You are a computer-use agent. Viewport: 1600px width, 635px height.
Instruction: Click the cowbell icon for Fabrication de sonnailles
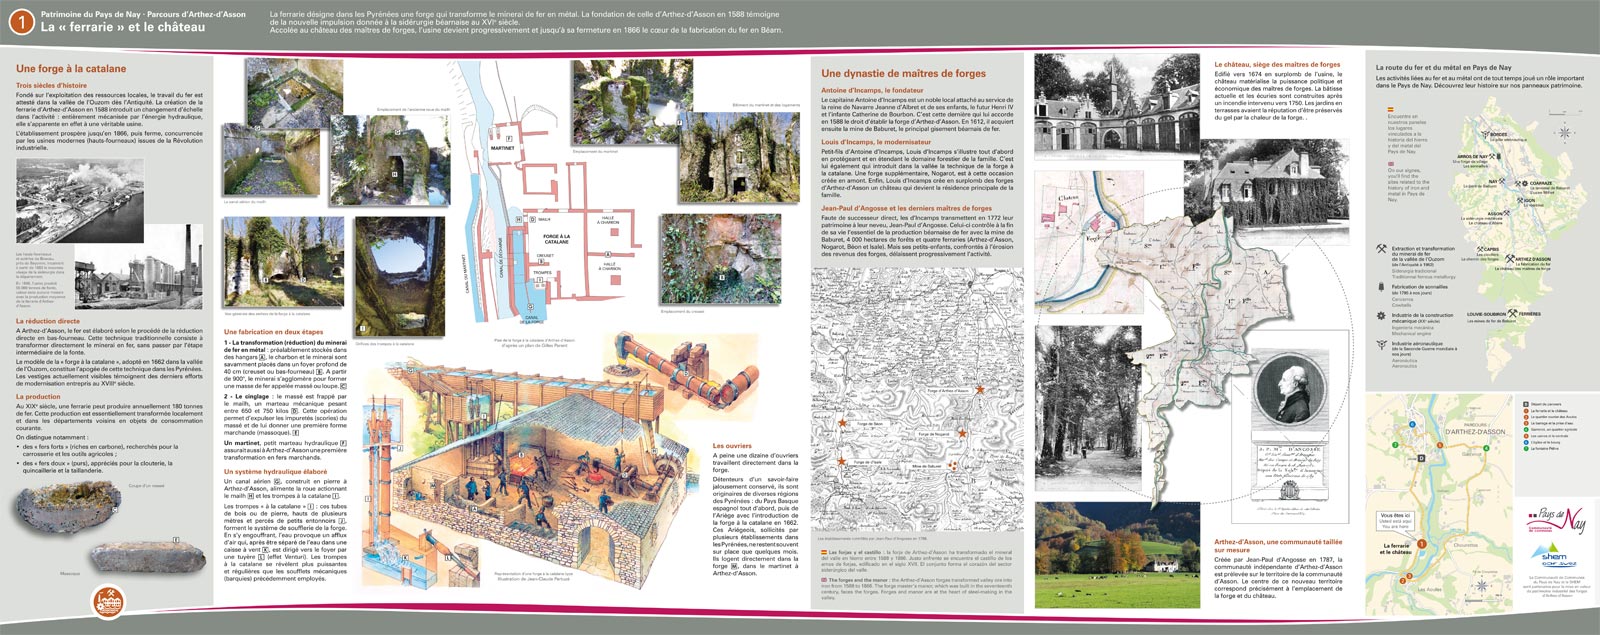pyautogui.click(x=1381, y=287)
